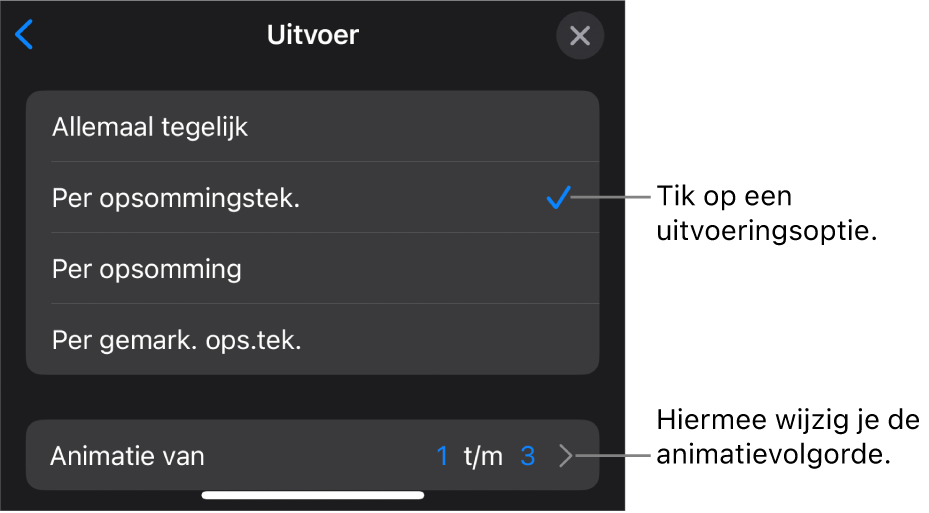The height and width of the screenshot is (513, 929).
Task: Select the 'Allemaal tegelijk' delivery option
Action: pyautogui.click(x=150, y=127)
